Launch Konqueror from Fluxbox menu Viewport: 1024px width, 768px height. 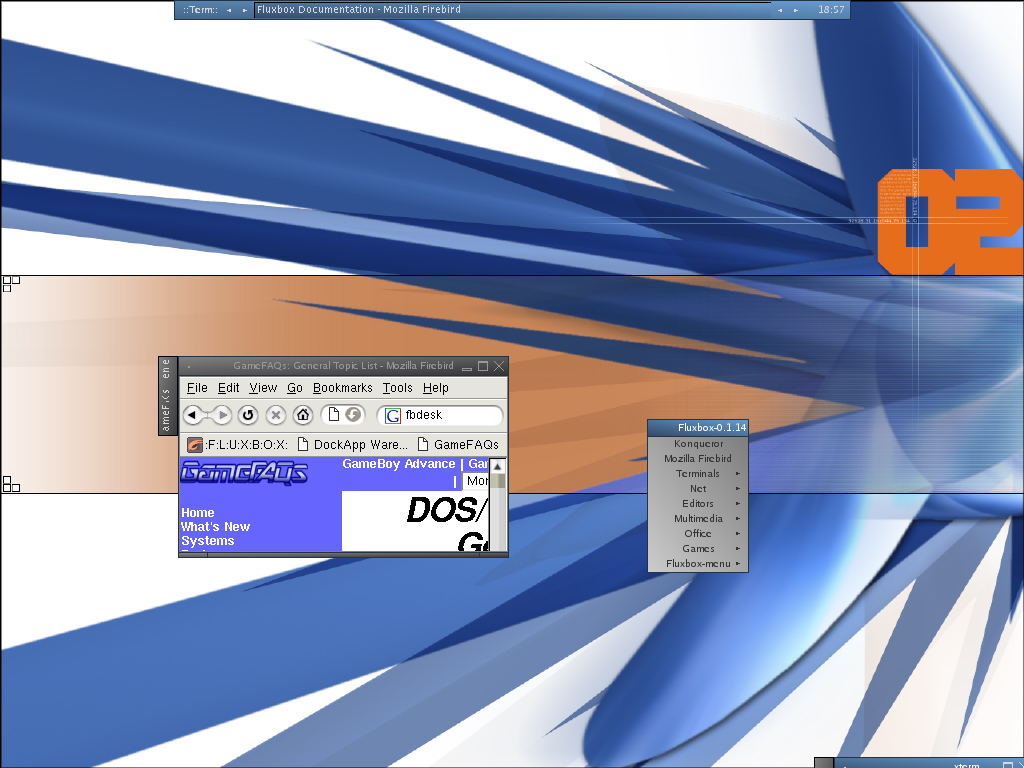(698, 443)
